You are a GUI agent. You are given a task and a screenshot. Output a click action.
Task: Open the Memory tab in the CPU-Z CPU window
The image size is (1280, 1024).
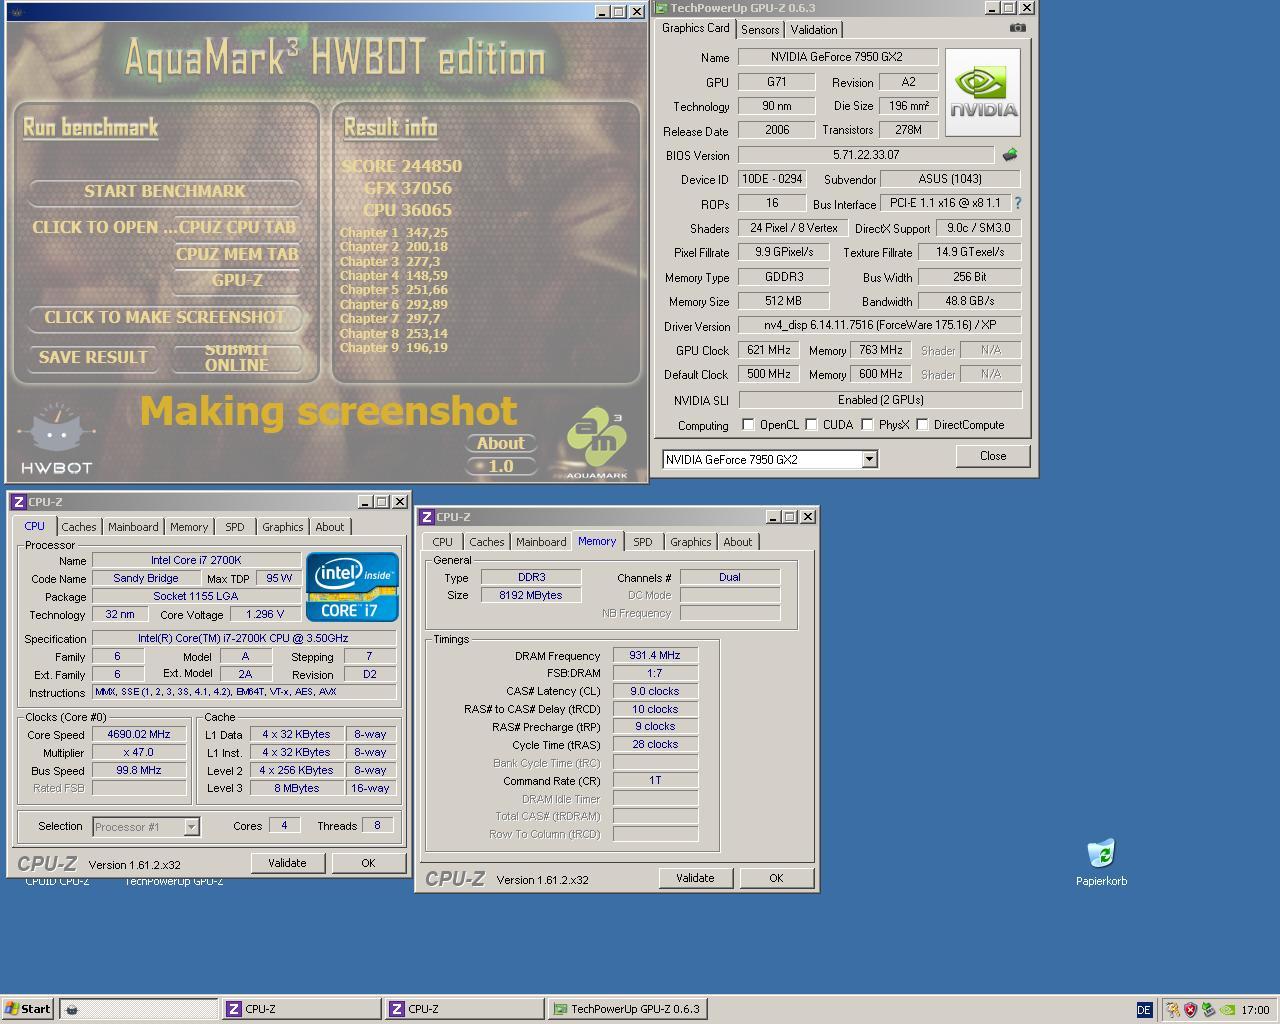(189, 527)
